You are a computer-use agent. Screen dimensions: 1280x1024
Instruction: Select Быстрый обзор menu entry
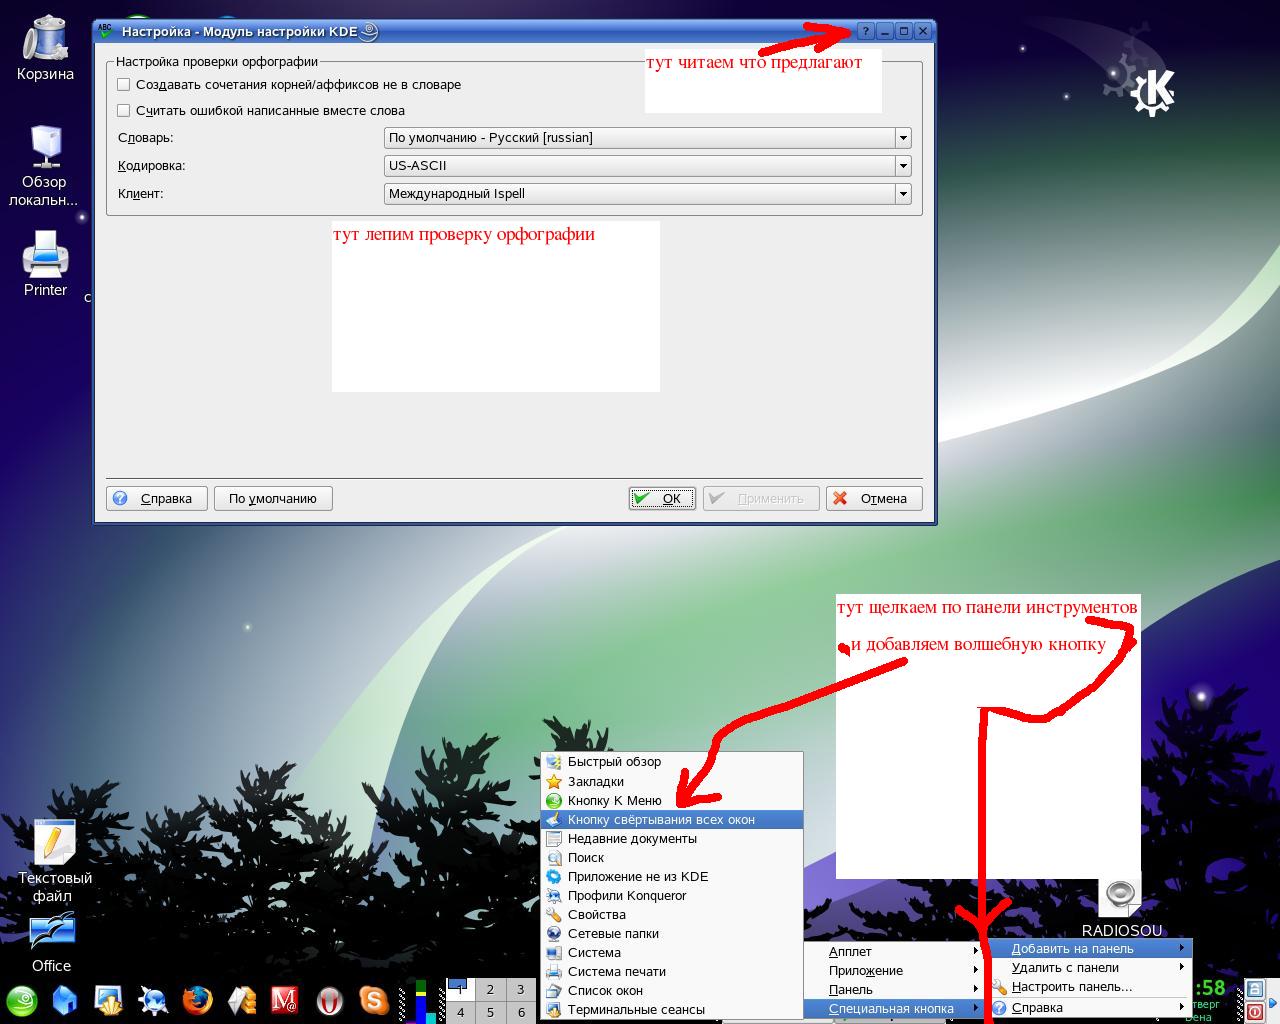[x=672, y=762]
